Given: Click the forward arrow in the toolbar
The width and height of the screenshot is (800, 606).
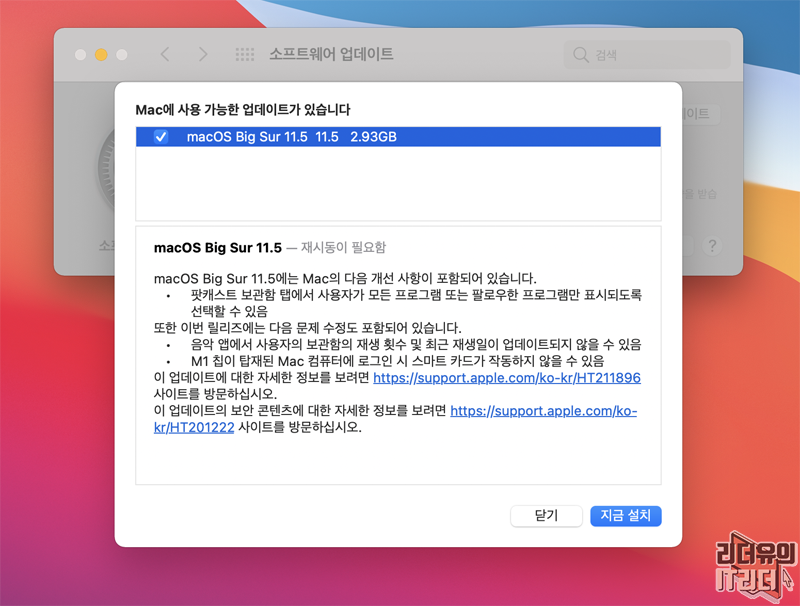Looking at the screenshot, I should [x=203, y=54].
